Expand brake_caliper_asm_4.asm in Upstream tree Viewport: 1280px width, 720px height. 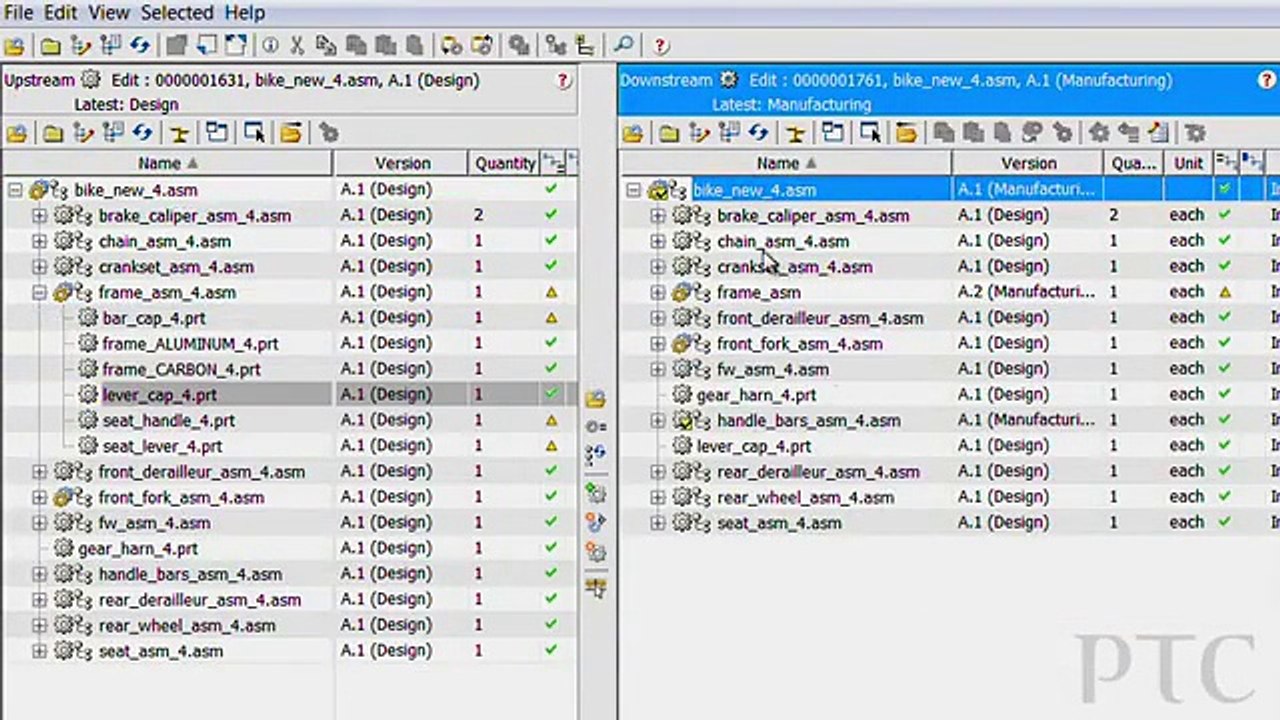click(x=39, y=216)
